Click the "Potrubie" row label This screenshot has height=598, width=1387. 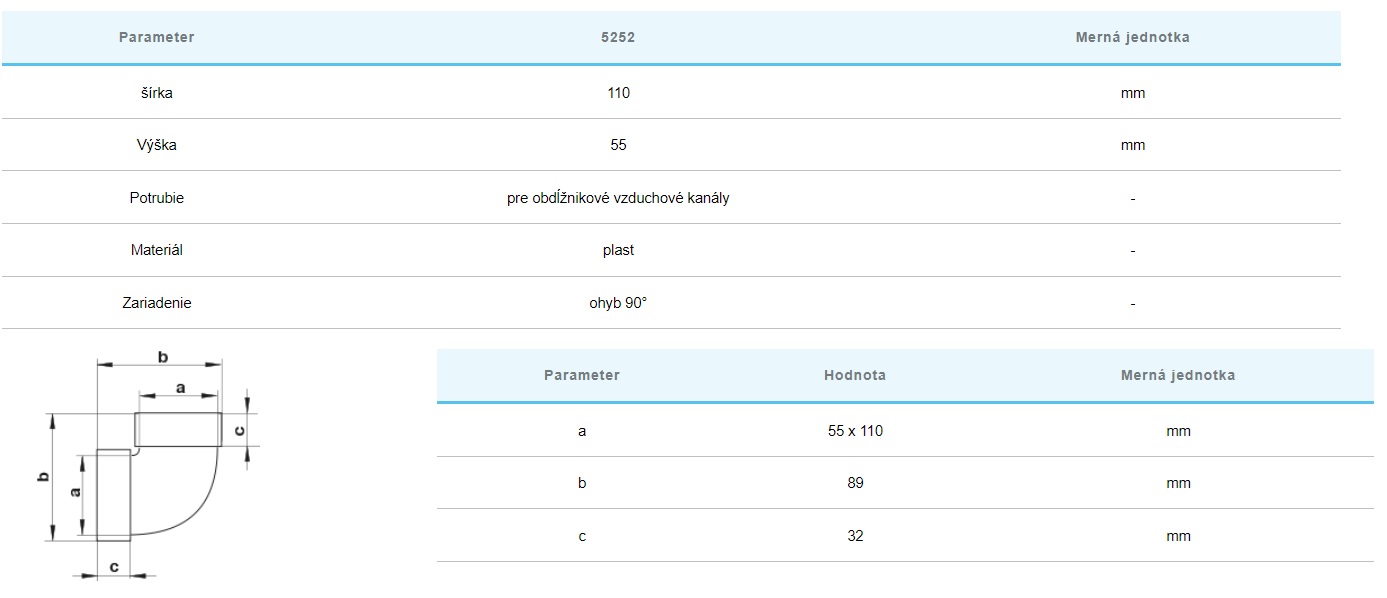tap(157, 198)
